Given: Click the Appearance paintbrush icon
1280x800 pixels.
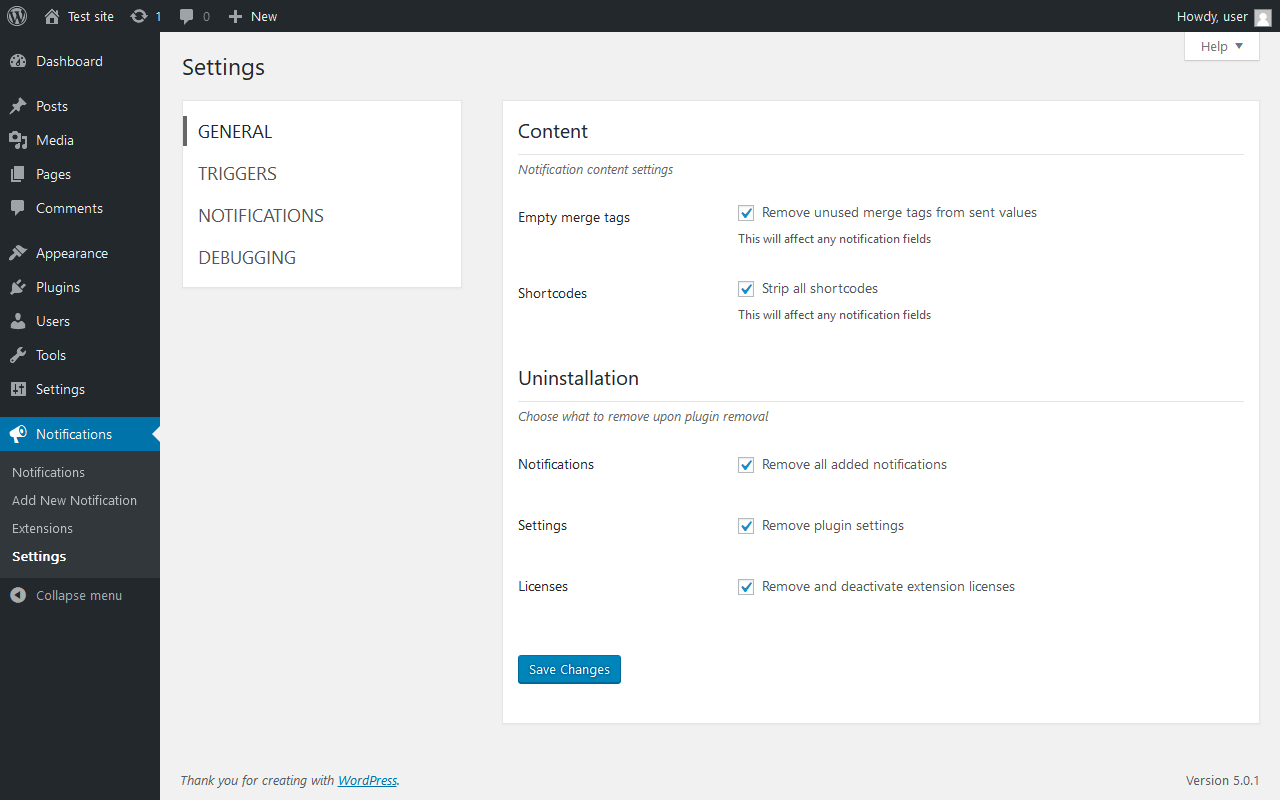Looking at the screenshot, I should (x=18, y=253).
